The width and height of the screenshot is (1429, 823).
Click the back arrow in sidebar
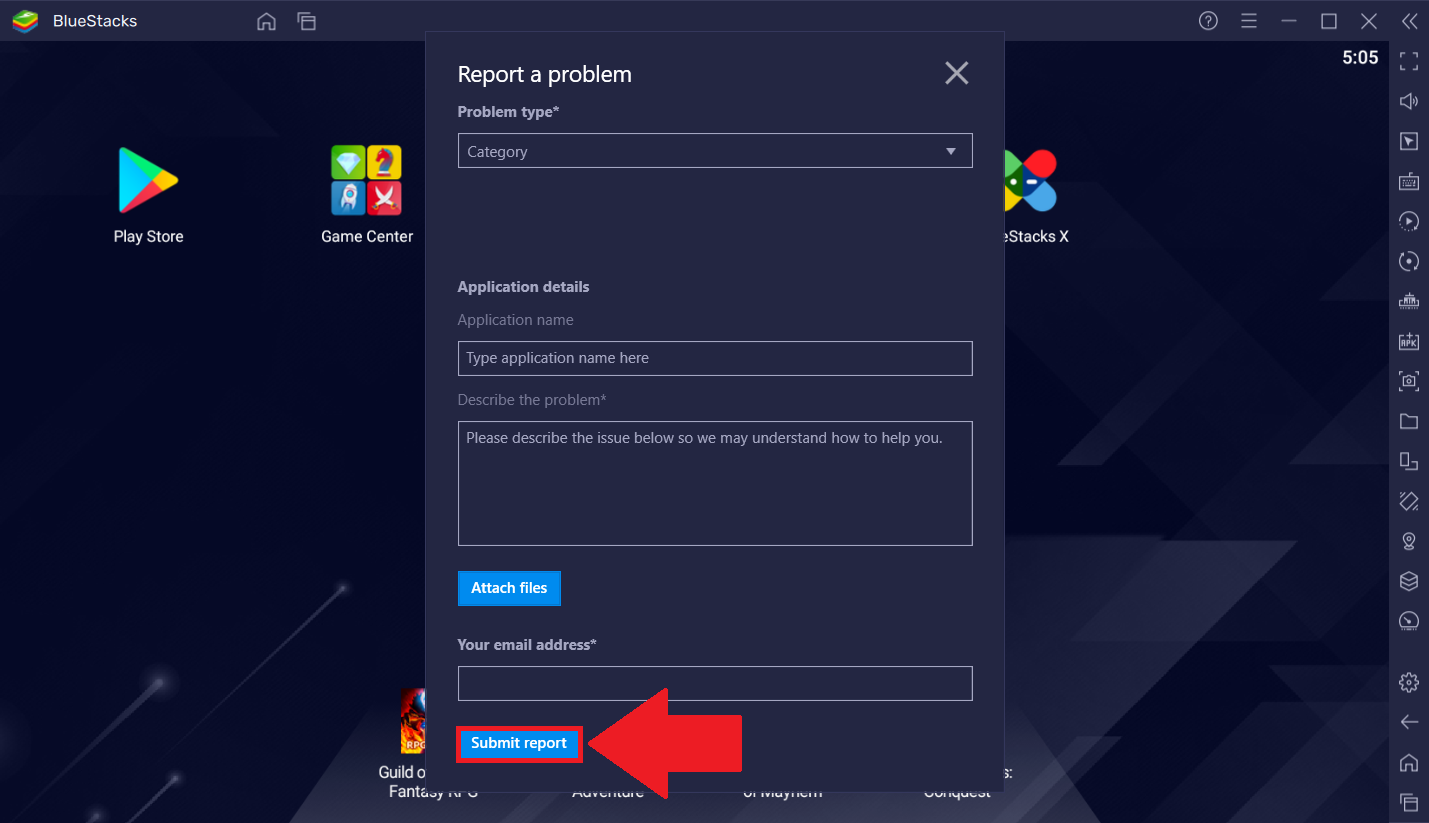tap(1409, 722)
